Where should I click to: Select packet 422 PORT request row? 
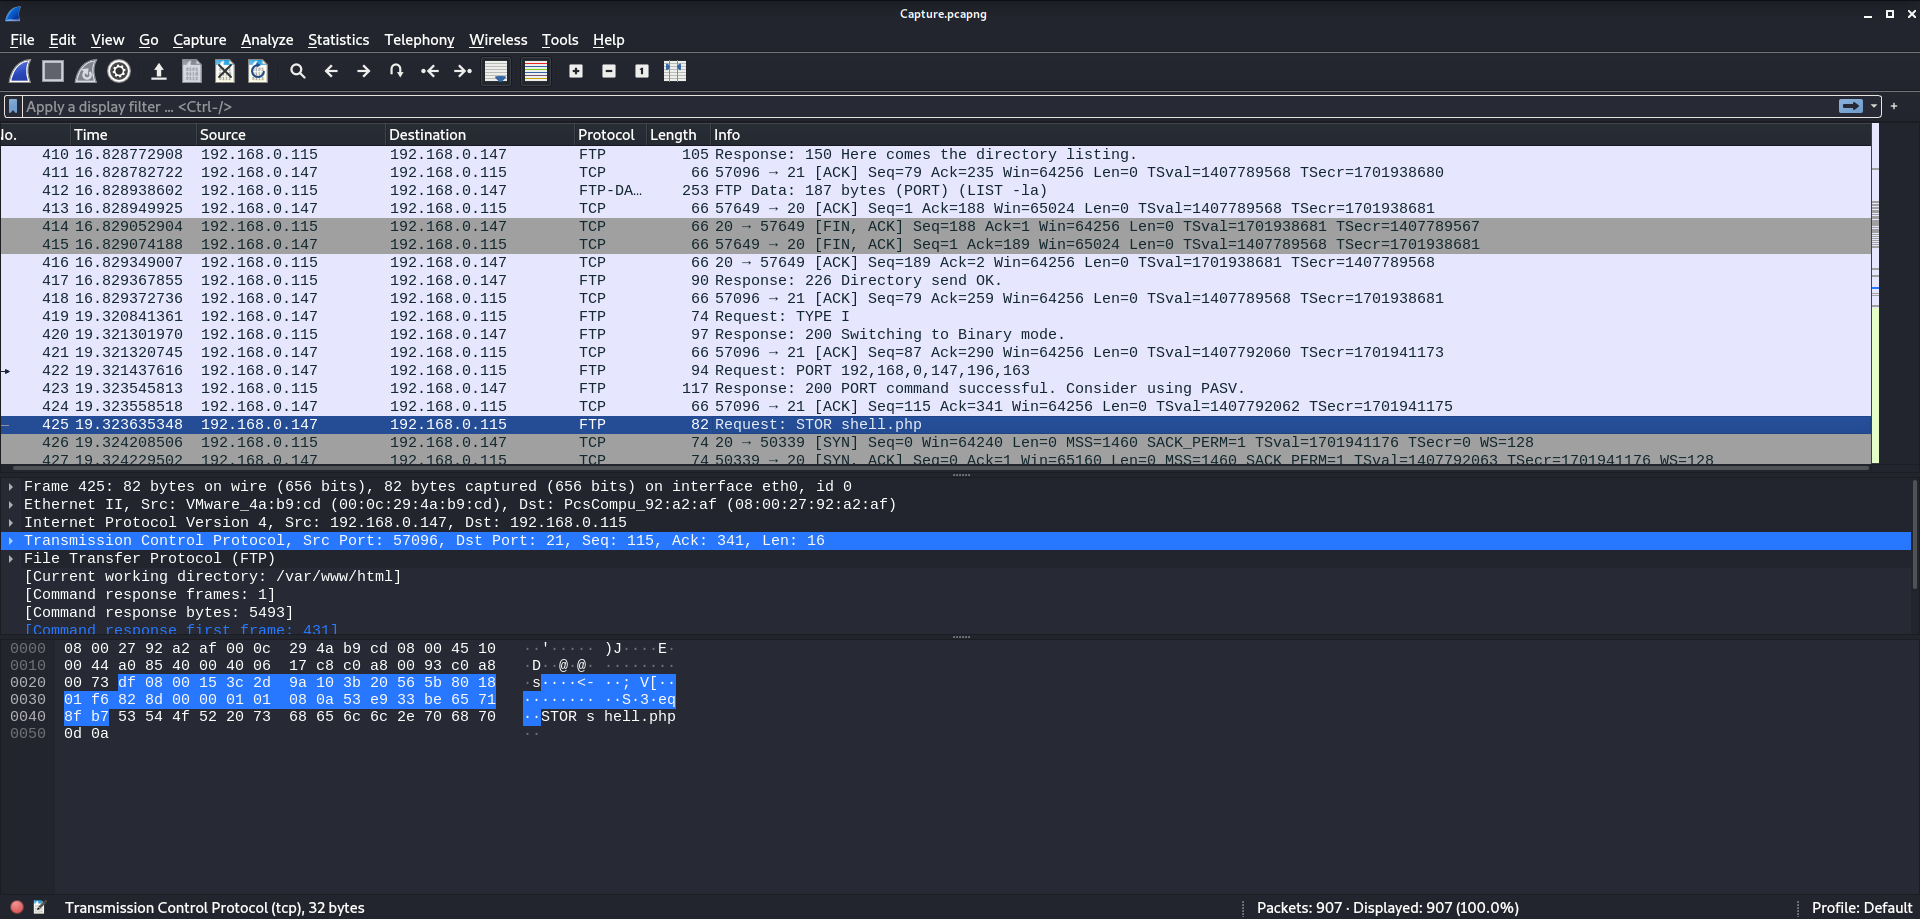935,370
